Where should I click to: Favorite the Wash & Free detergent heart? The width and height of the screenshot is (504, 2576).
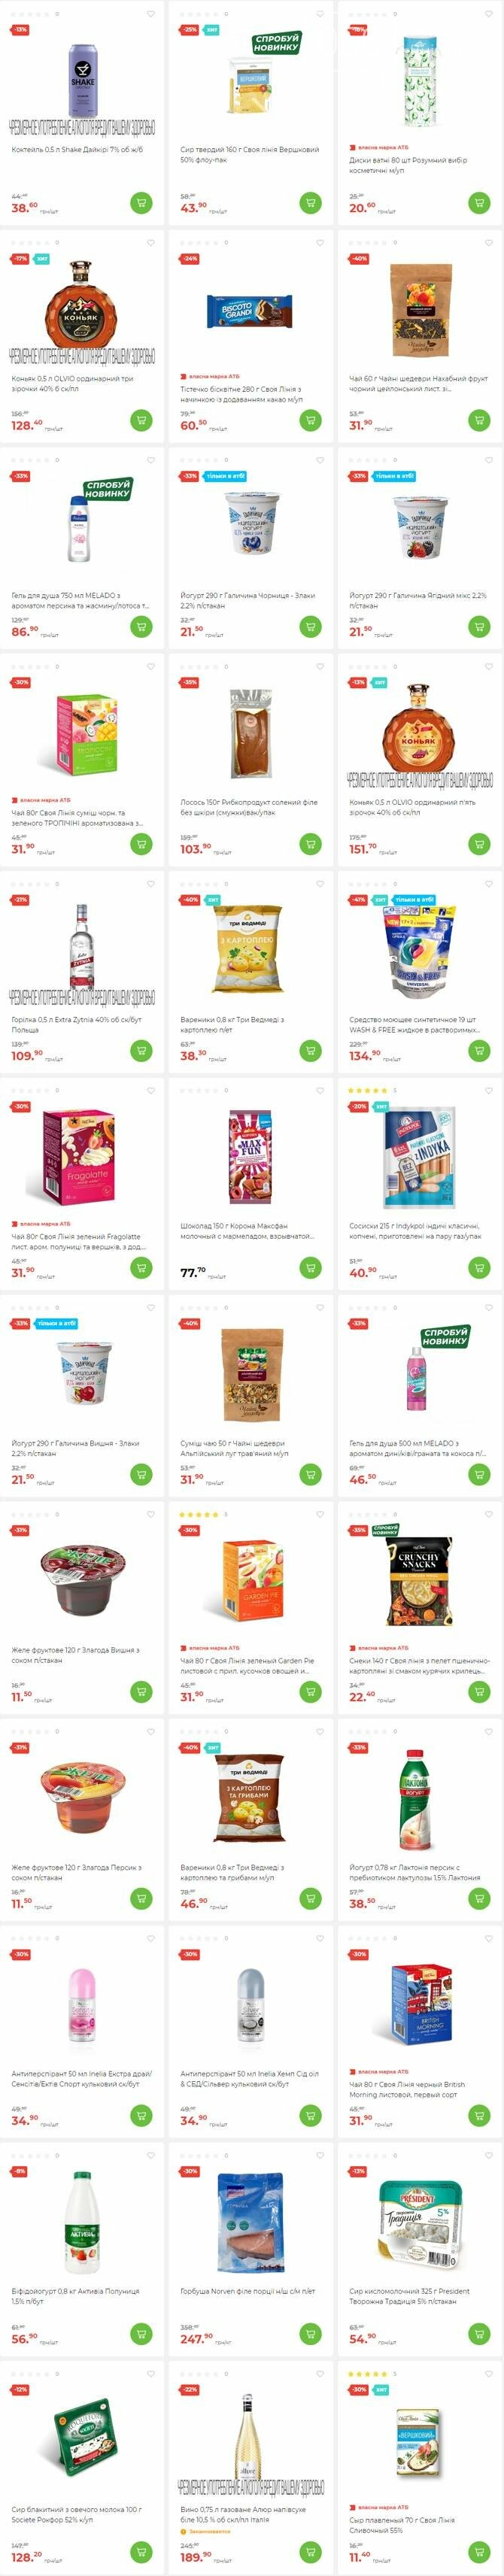489,884
